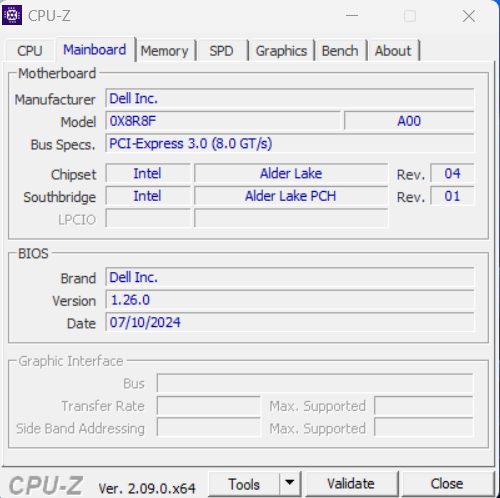
Task: Click the Close button at bottom
Action: click(x=447, y=484)
